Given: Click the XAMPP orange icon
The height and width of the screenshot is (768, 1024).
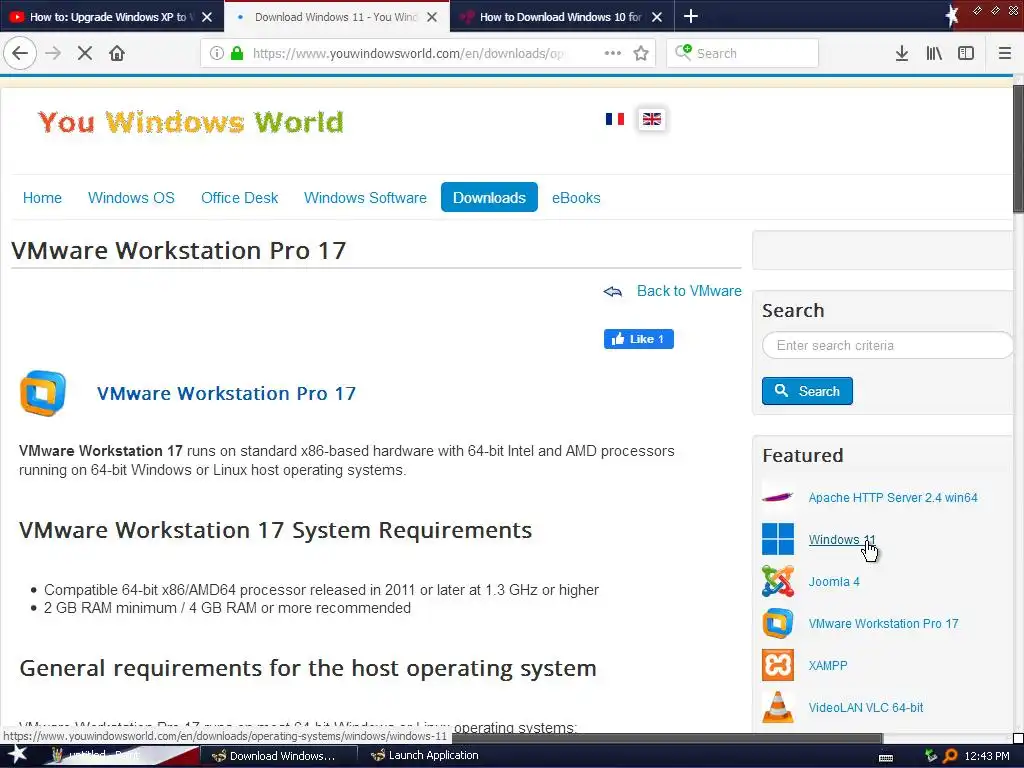Looking at the screenshot, I should coord(778,665).
